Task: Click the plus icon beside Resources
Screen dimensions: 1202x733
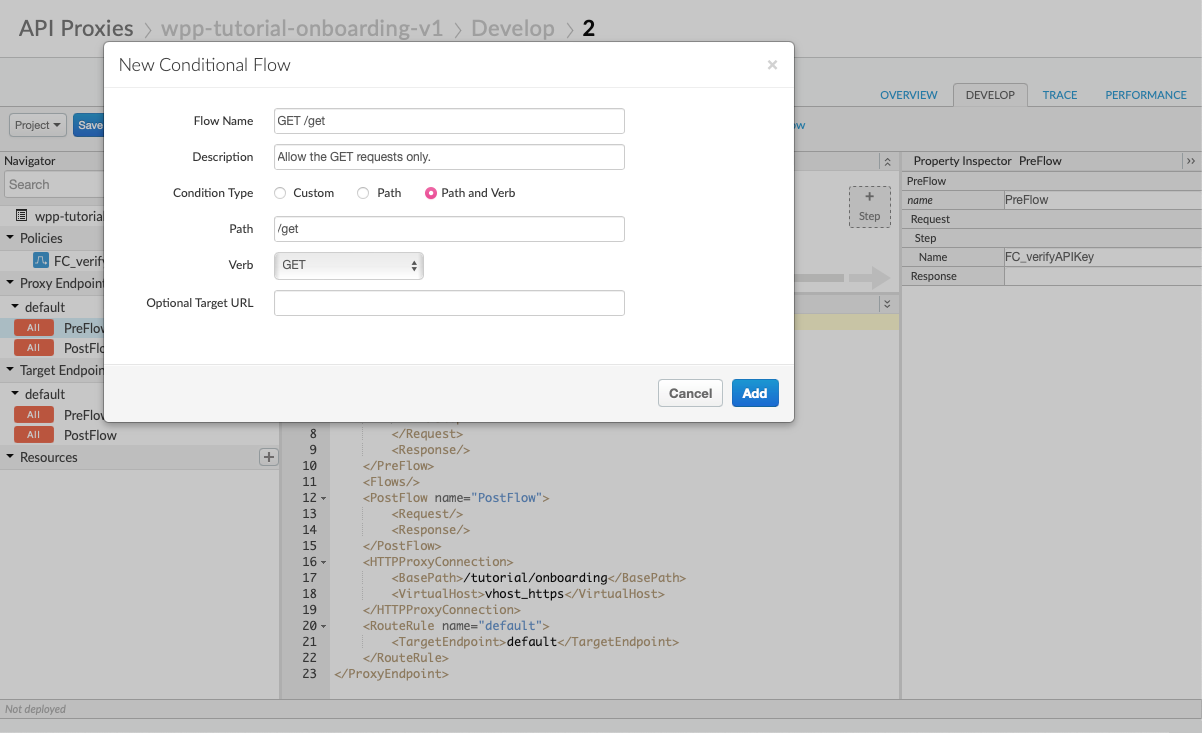Action: 268,457
